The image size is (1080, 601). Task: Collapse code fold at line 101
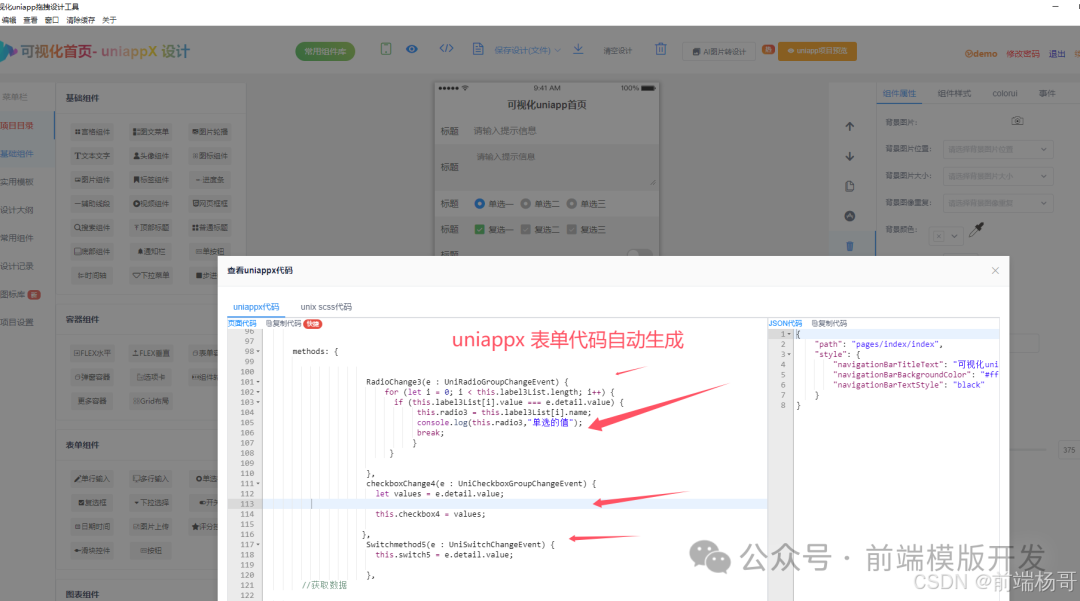258,382
